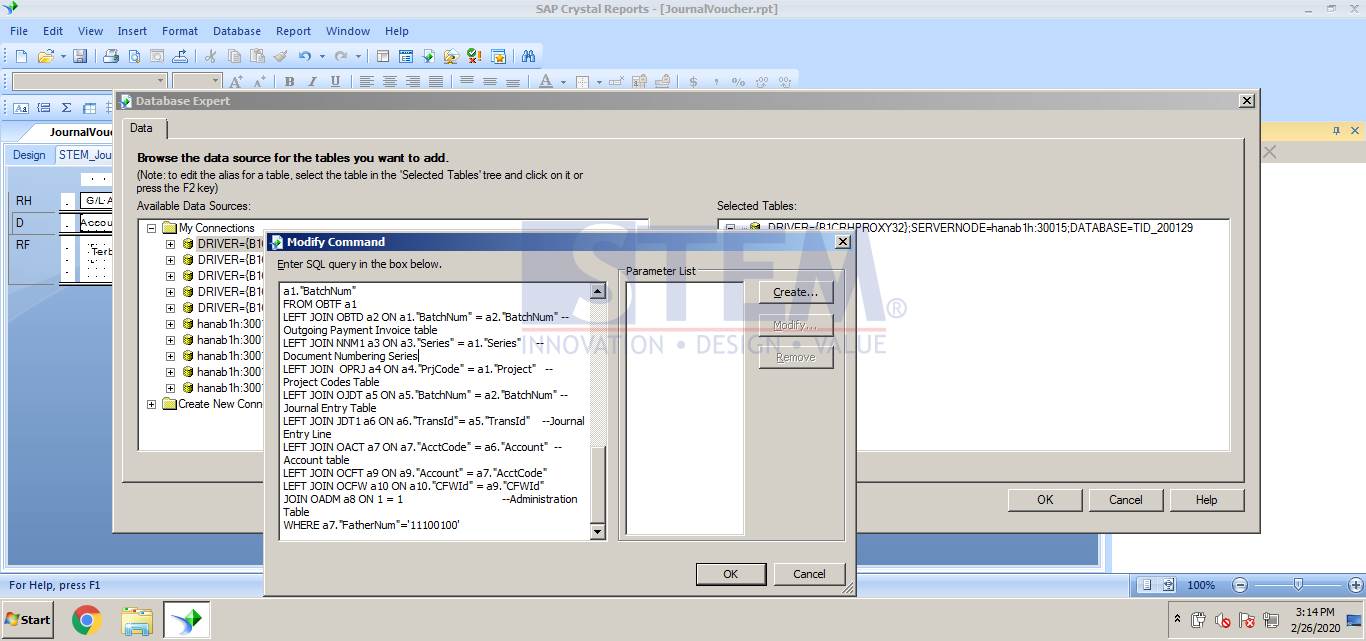1366x641 pixels.
Task: Click the Insert Summary sigma icon
Action: pyautogui.click(x=66, y=108)
